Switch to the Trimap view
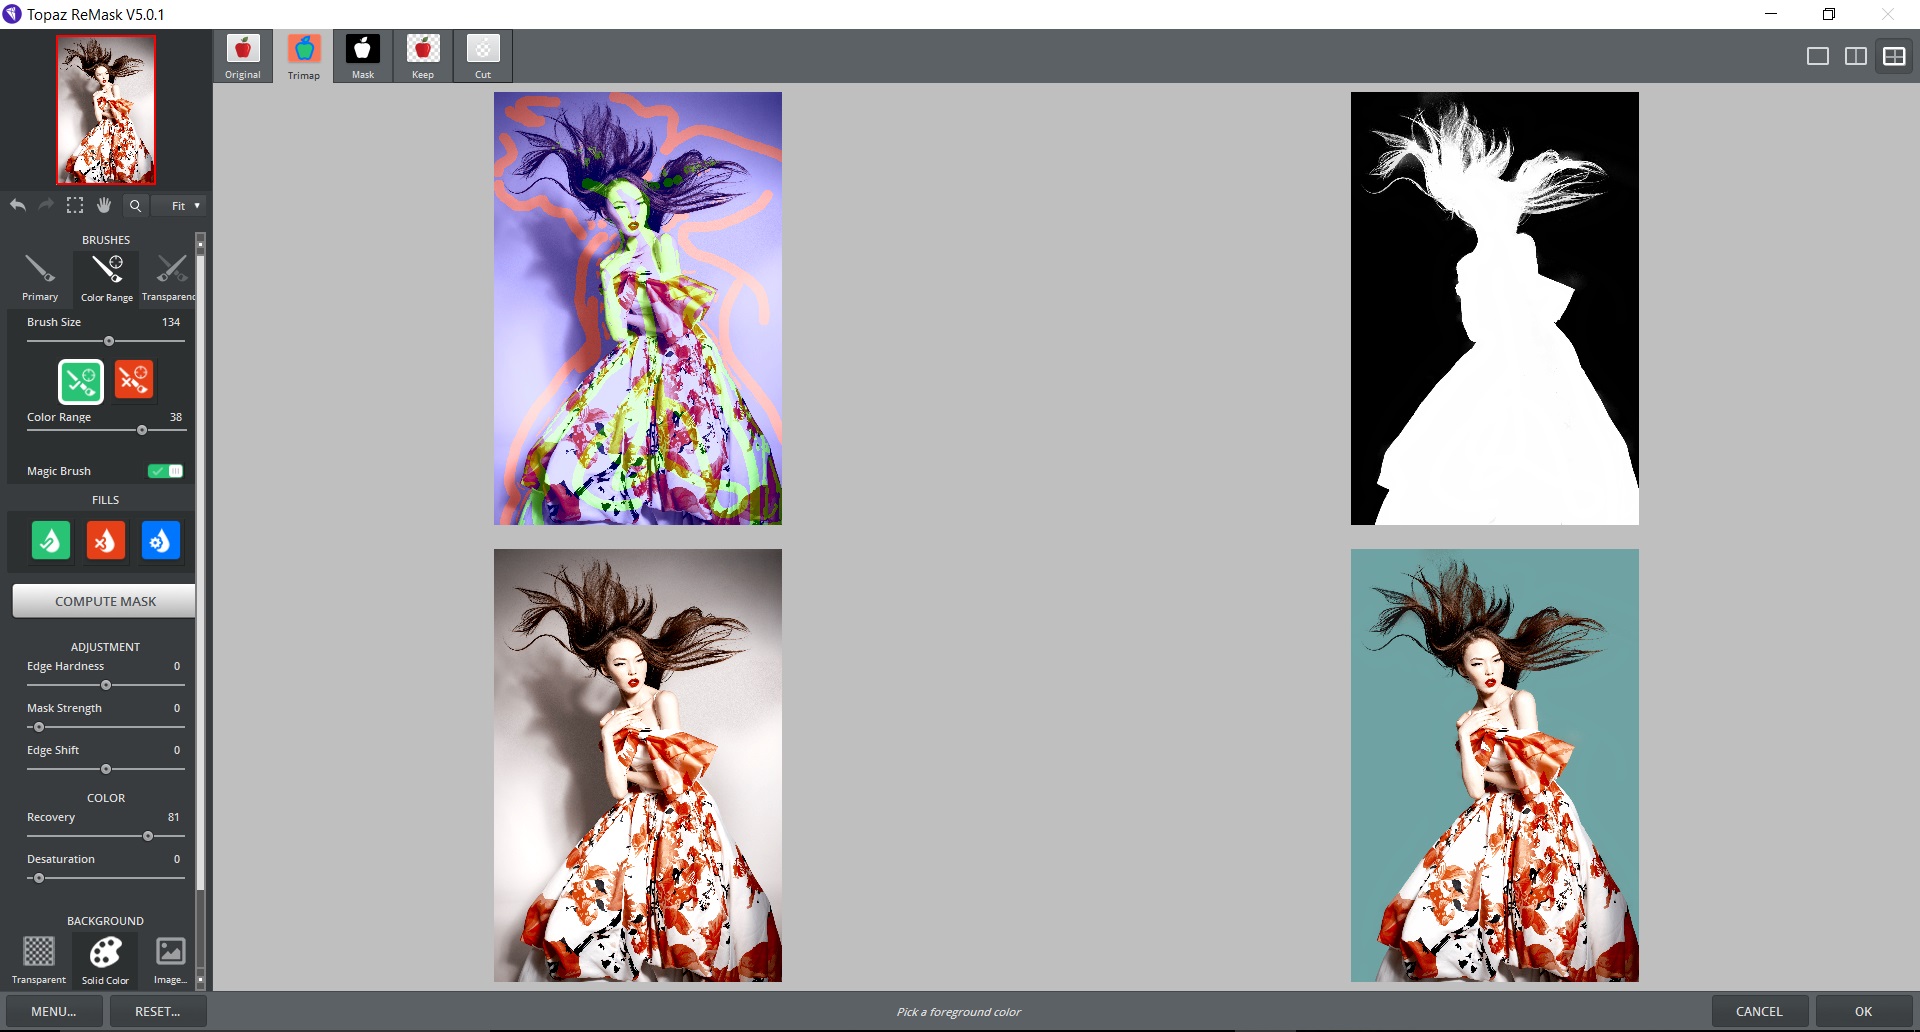 303,56
